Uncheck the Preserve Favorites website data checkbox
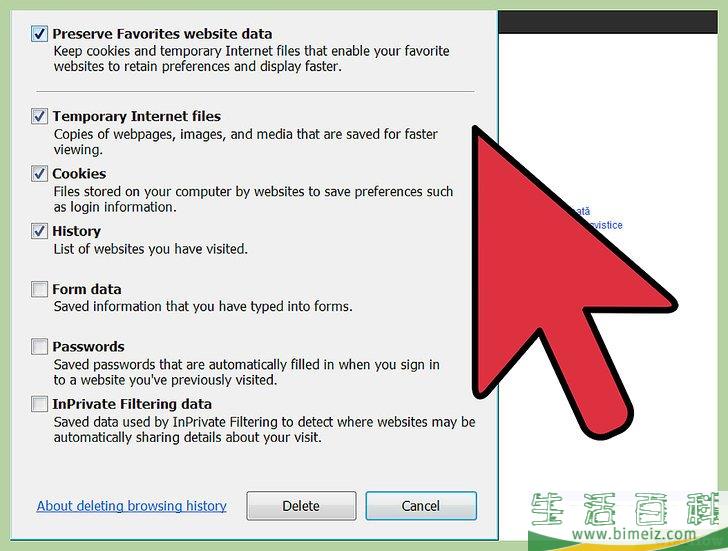The width and height of the screenshot is (728, 551). click(39, 34)
